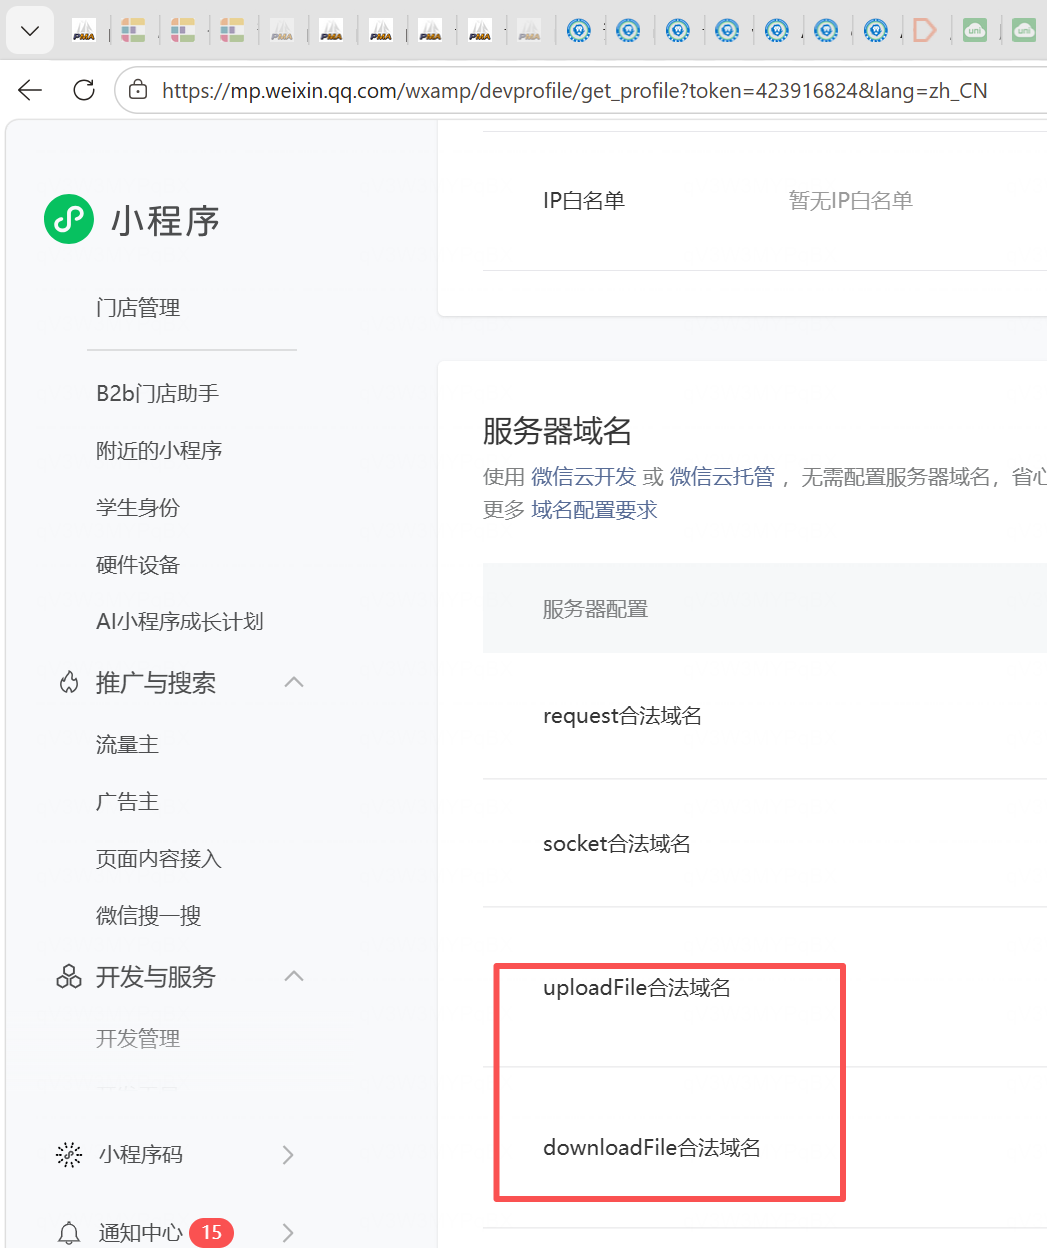Screen dimensions: 1047x1248
Task: Click the green Mini Program logo icon
Action: click(x=69, y=219)
